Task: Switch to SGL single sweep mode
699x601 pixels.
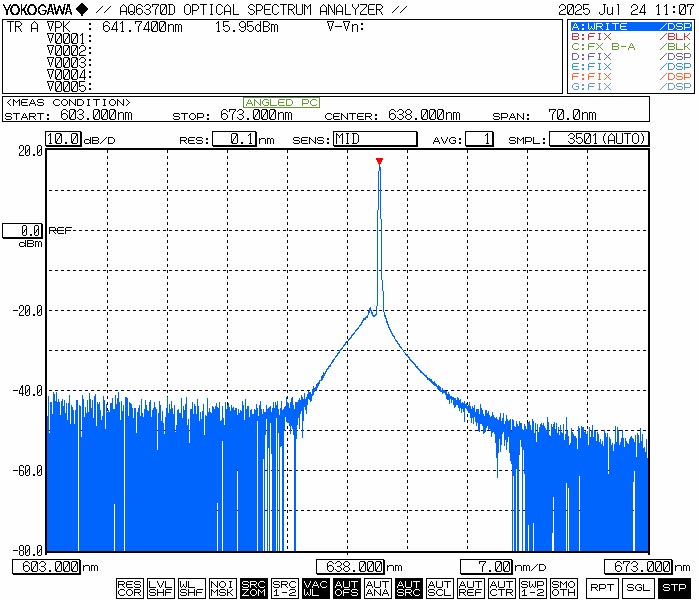Action: (638, 588)
